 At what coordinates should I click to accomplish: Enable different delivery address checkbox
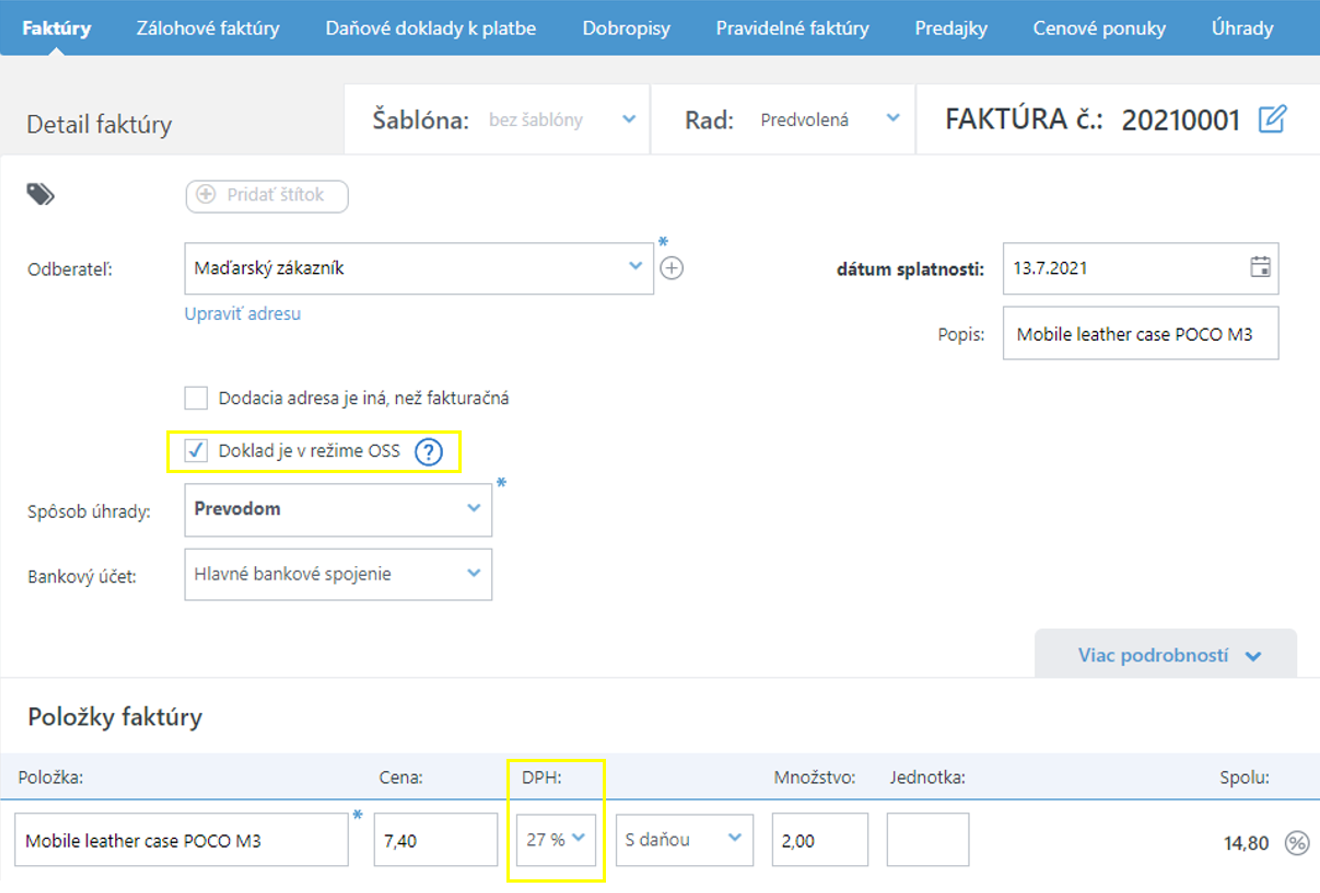tap(196, 398)
